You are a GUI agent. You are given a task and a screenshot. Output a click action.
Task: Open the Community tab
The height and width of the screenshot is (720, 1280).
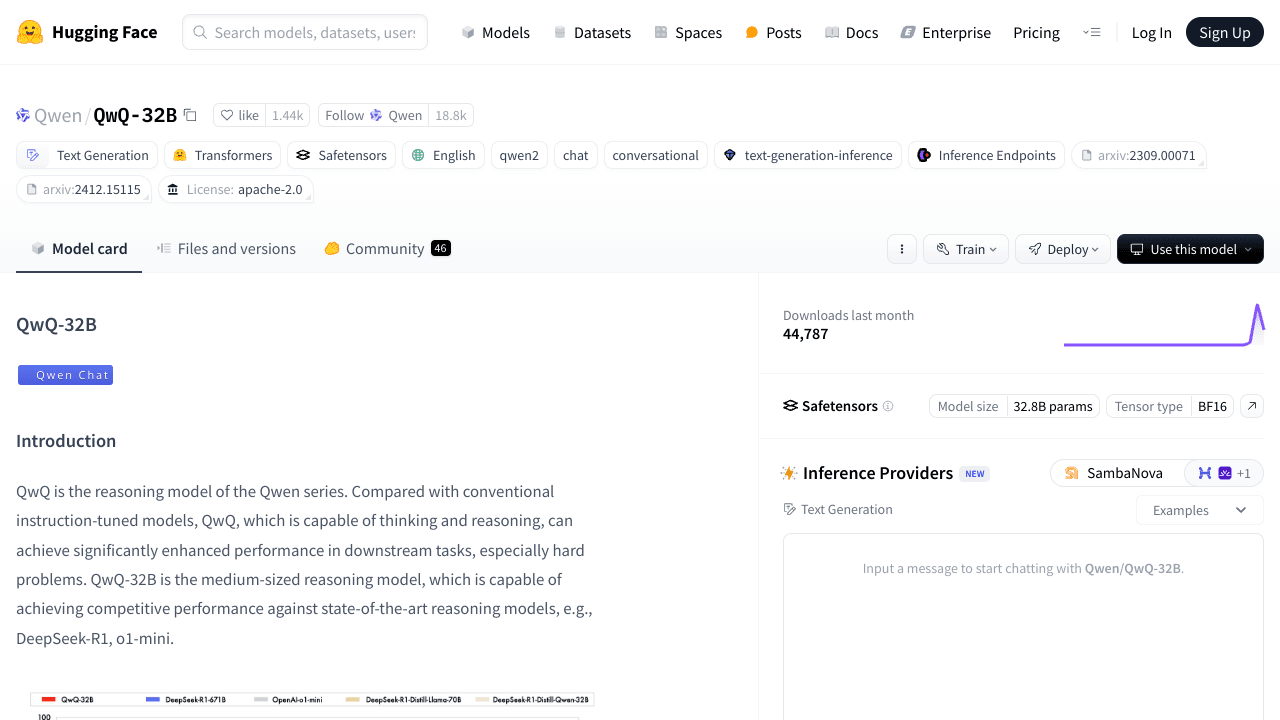[386, 249]
